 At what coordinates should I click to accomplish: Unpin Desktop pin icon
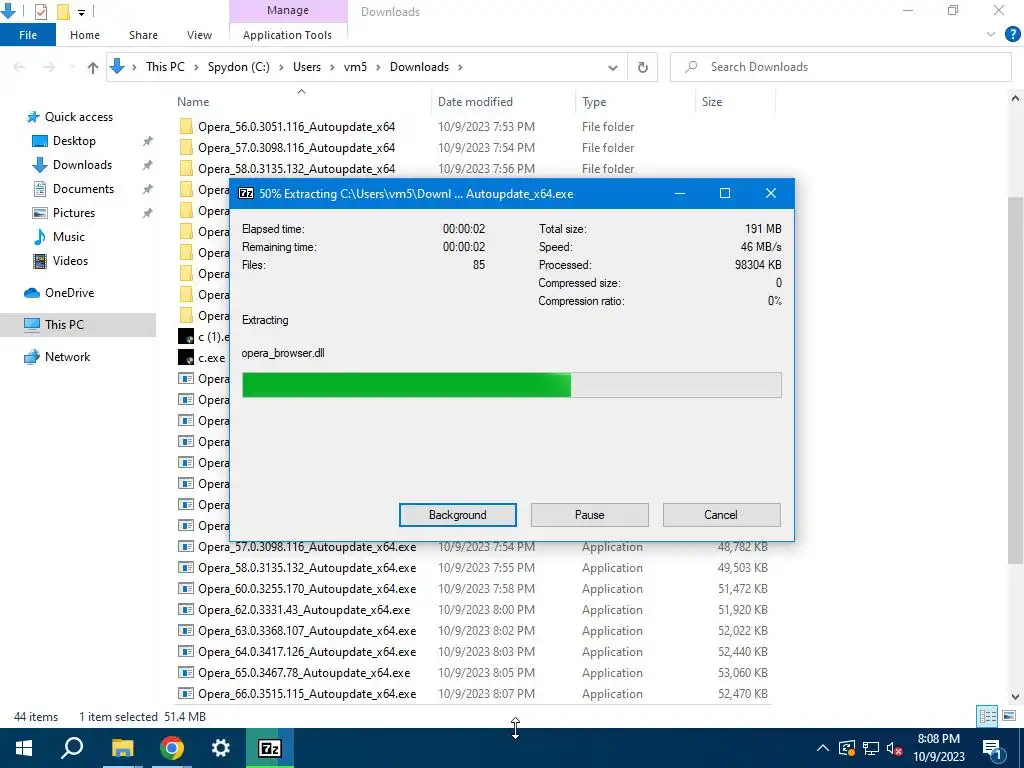point(148,141)
